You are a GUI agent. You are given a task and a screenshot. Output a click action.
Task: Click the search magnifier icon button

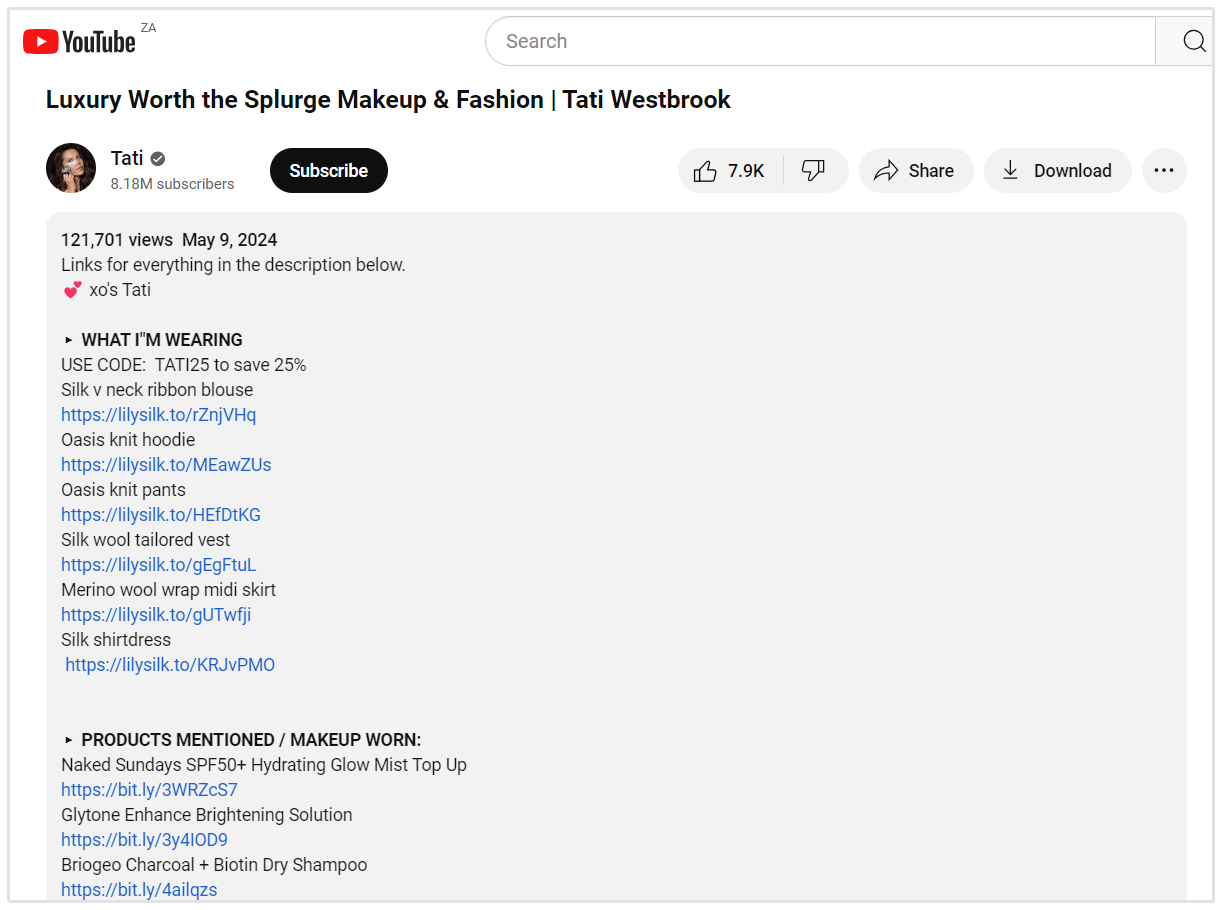[x=1192, y=41]
